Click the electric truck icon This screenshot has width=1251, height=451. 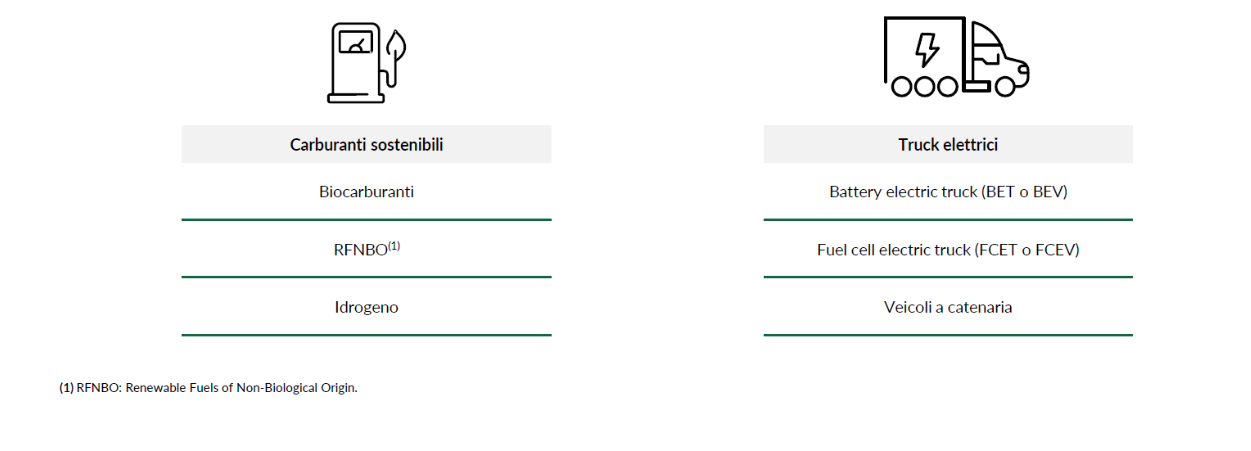tap(956, 58)
